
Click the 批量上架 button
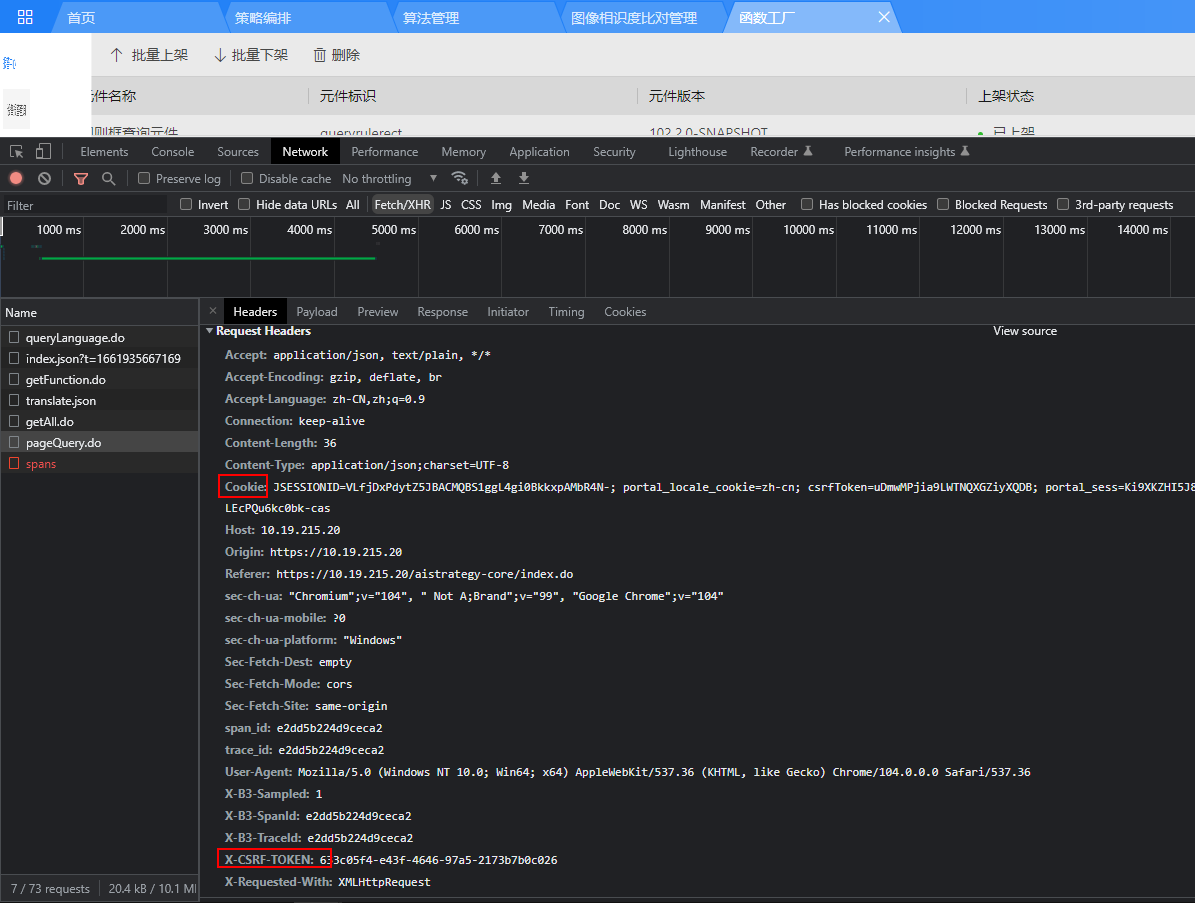pos(149,55)
